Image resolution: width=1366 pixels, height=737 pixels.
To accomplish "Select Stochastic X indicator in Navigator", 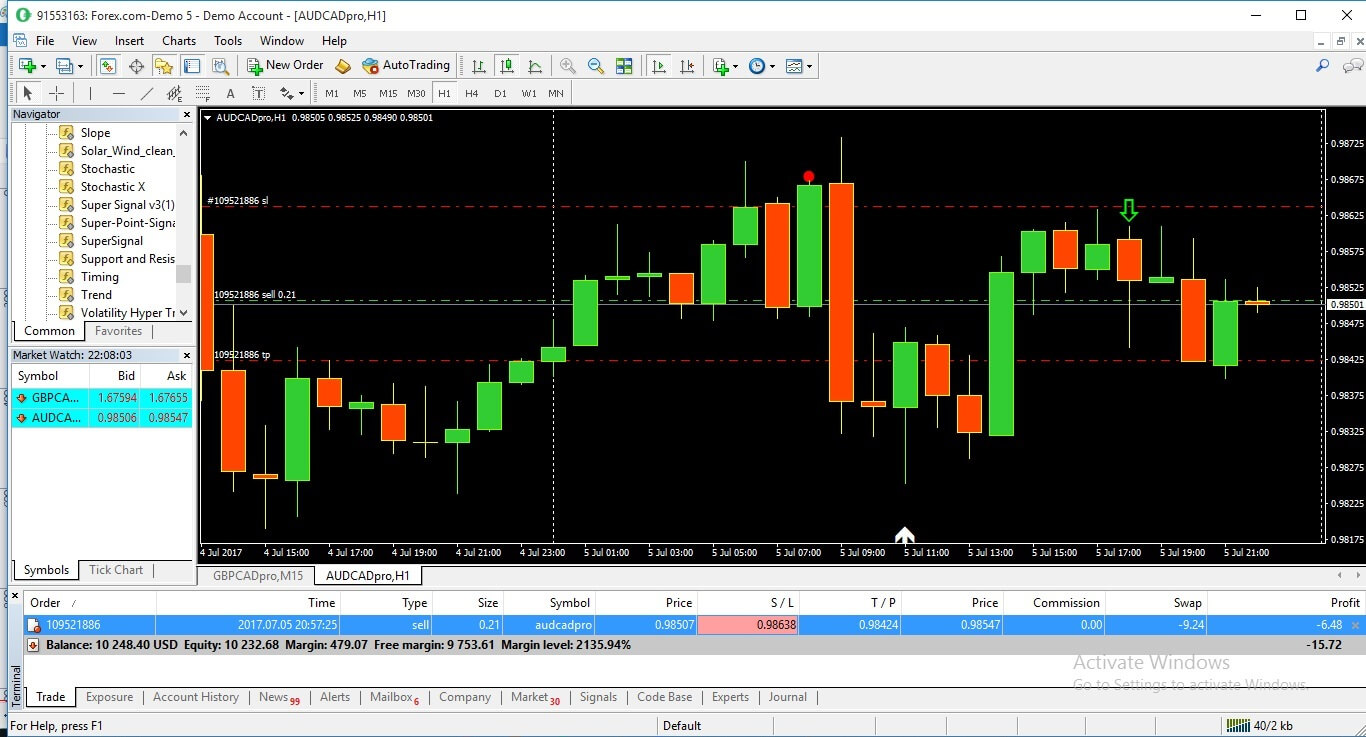I will coord(113,187).
